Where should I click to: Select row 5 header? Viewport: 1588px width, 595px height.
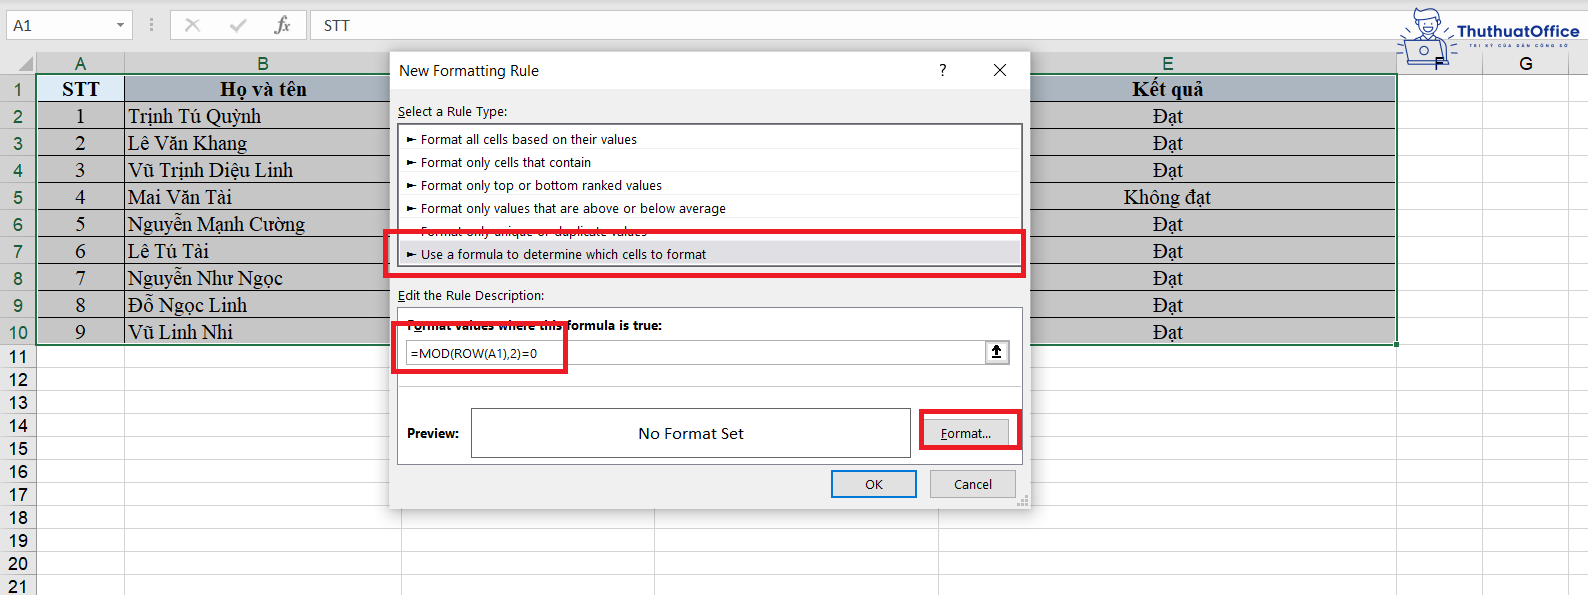tap(17, 197)
